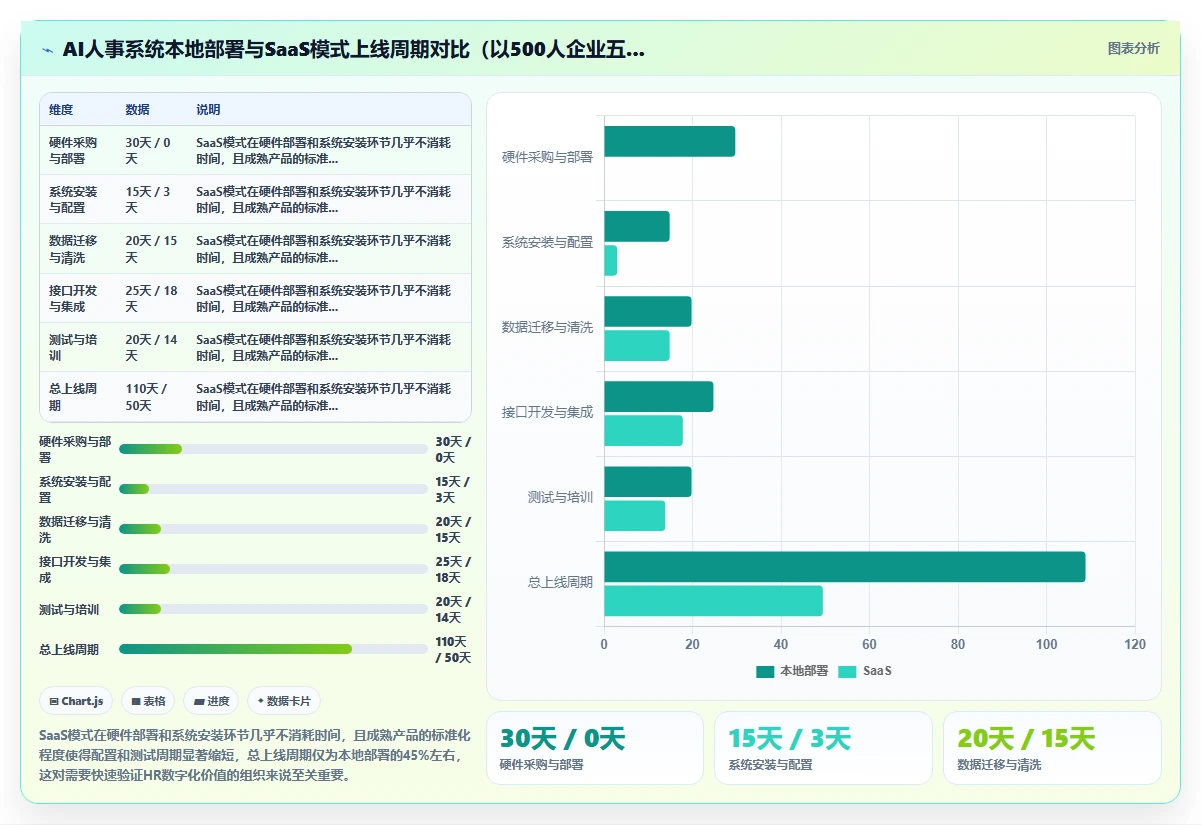The height and width of the screenshot is (825, 1201).
Task: Open the 15天 / 3天 data card
Action: pyautogui.click(x=823, y=748)
